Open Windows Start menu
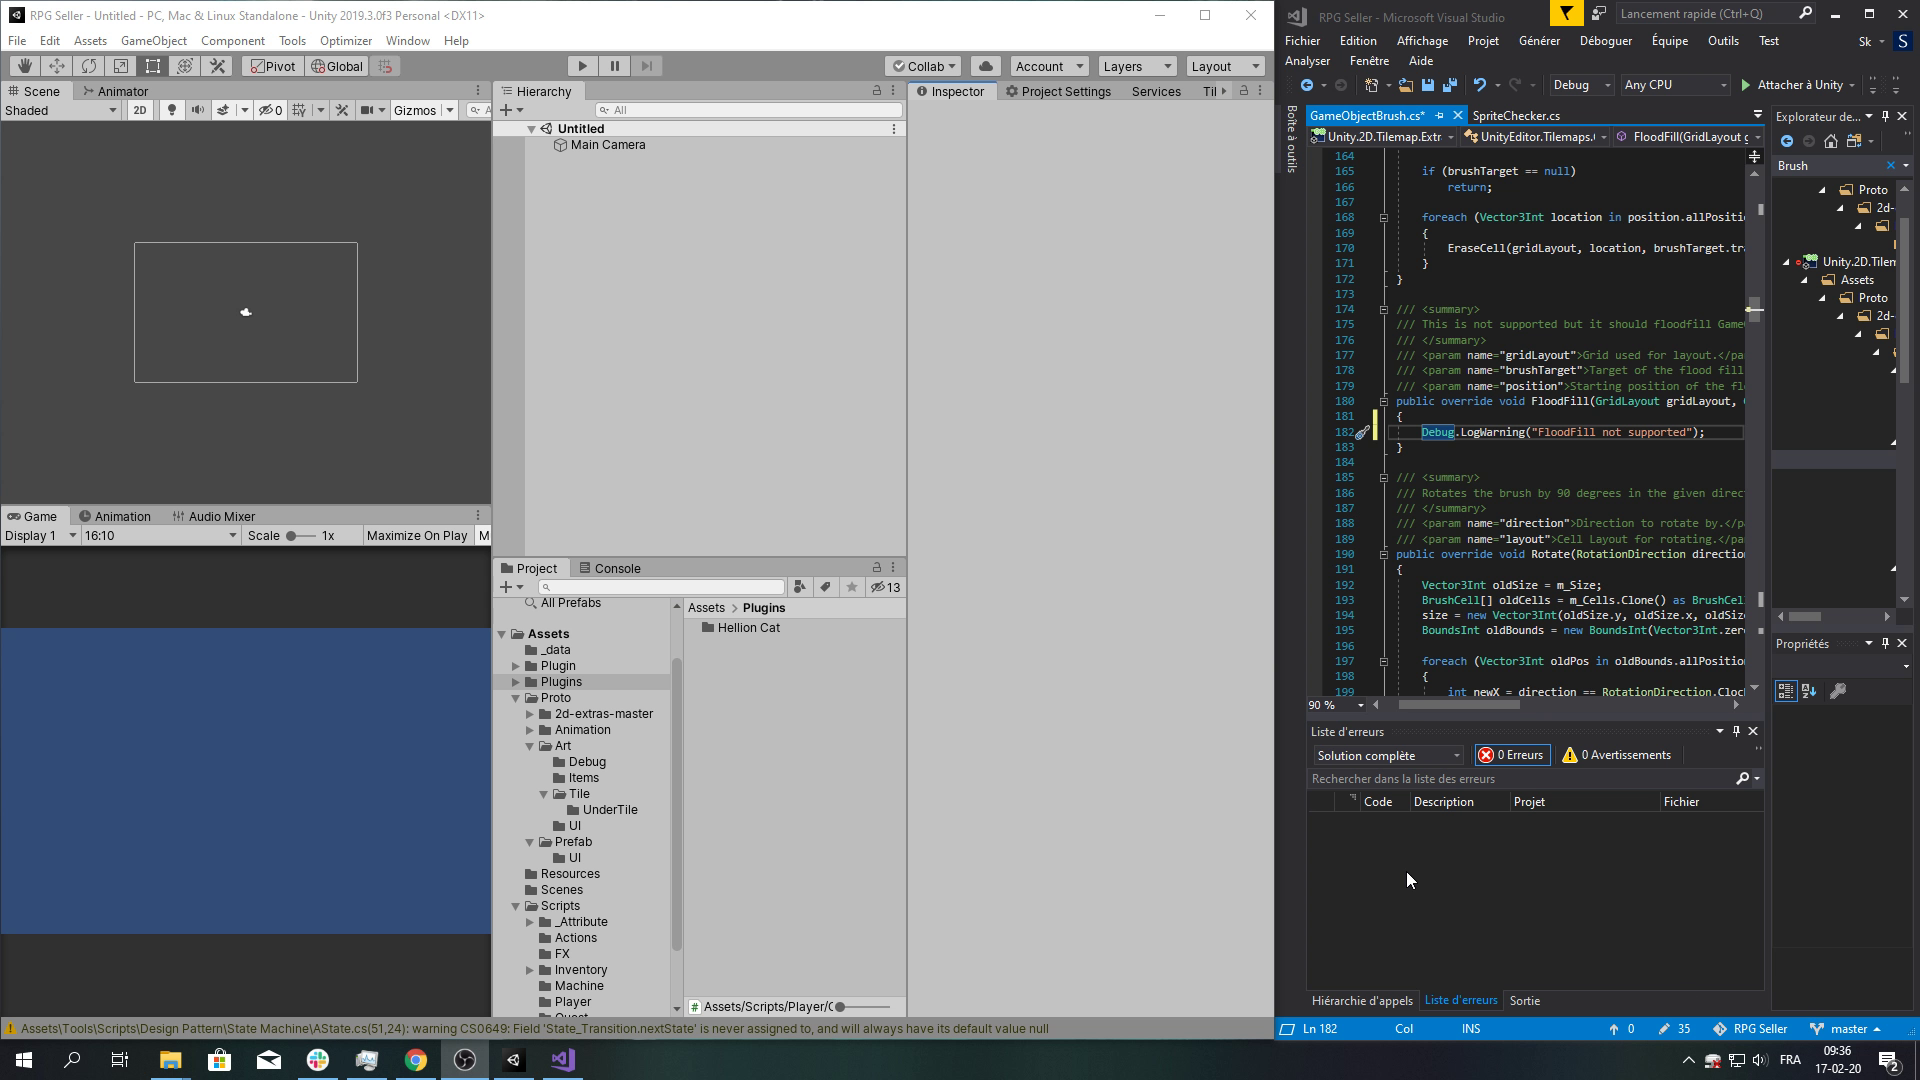 (x=24, y=1060)
